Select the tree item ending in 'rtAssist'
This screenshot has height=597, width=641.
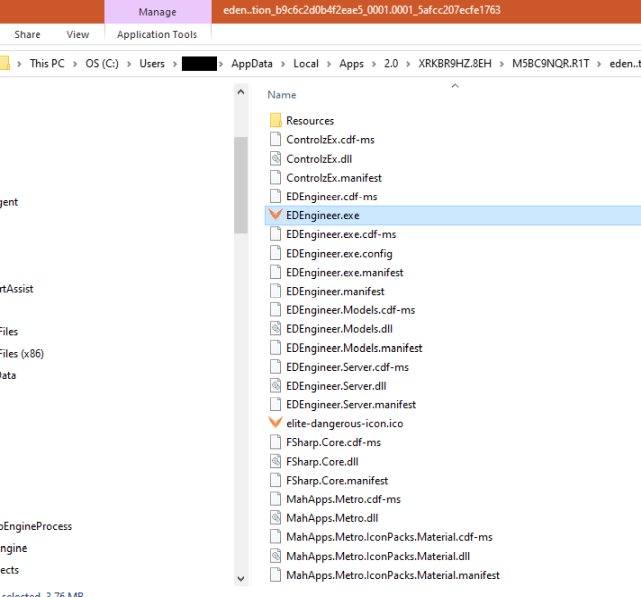16,289
